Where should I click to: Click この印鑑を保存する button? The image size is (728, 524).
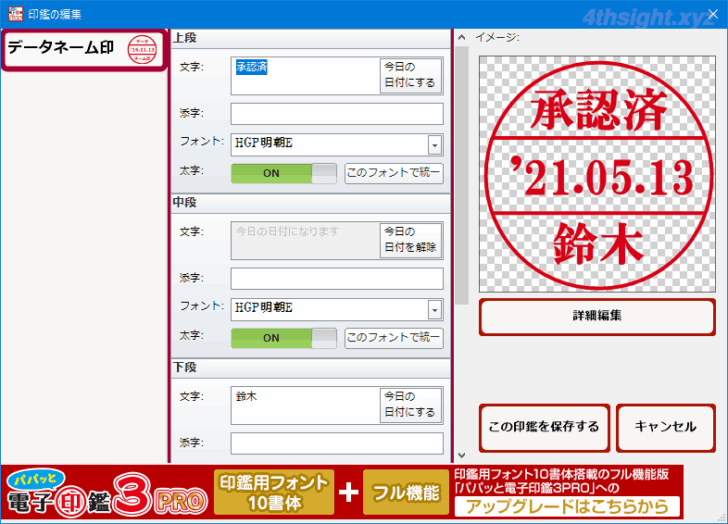(544, 427)
